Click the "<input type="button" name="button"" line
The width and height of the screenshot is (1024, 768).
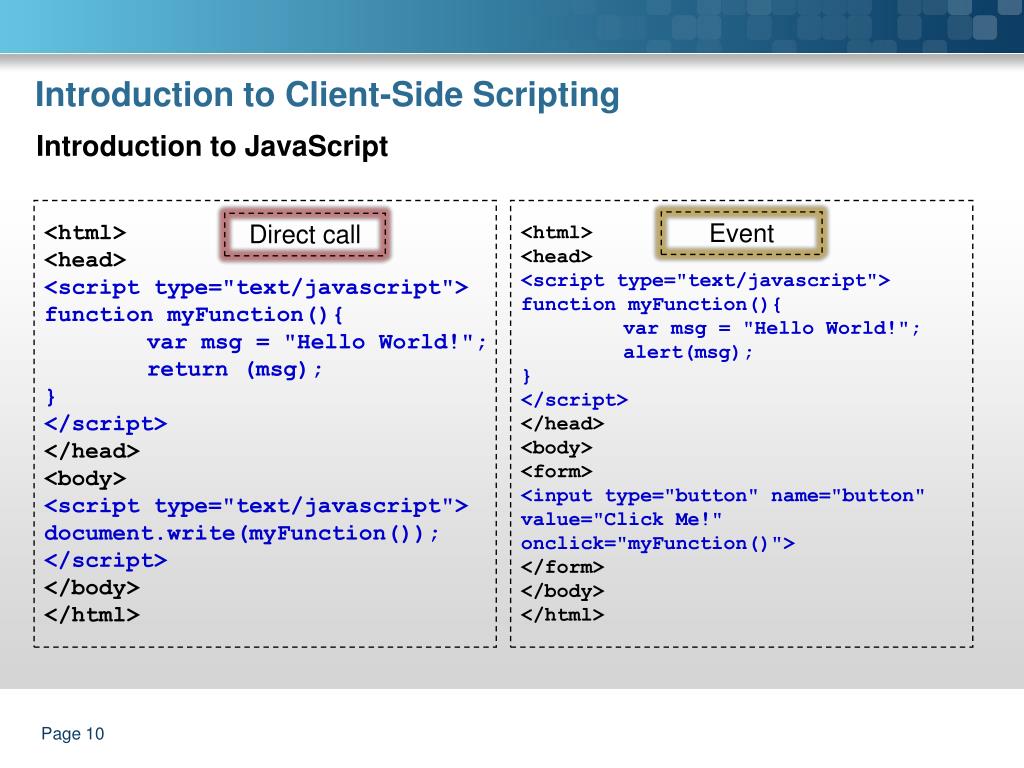pyautogui.click(x=723, y=496)
